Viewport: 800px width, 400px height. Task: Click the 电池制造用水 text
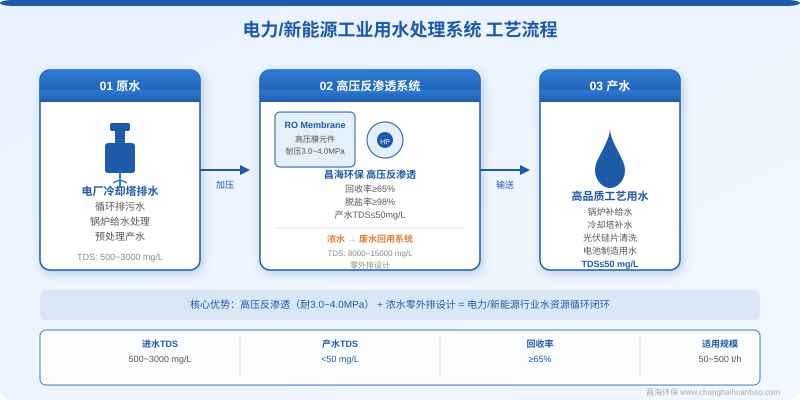pos(610,251)
